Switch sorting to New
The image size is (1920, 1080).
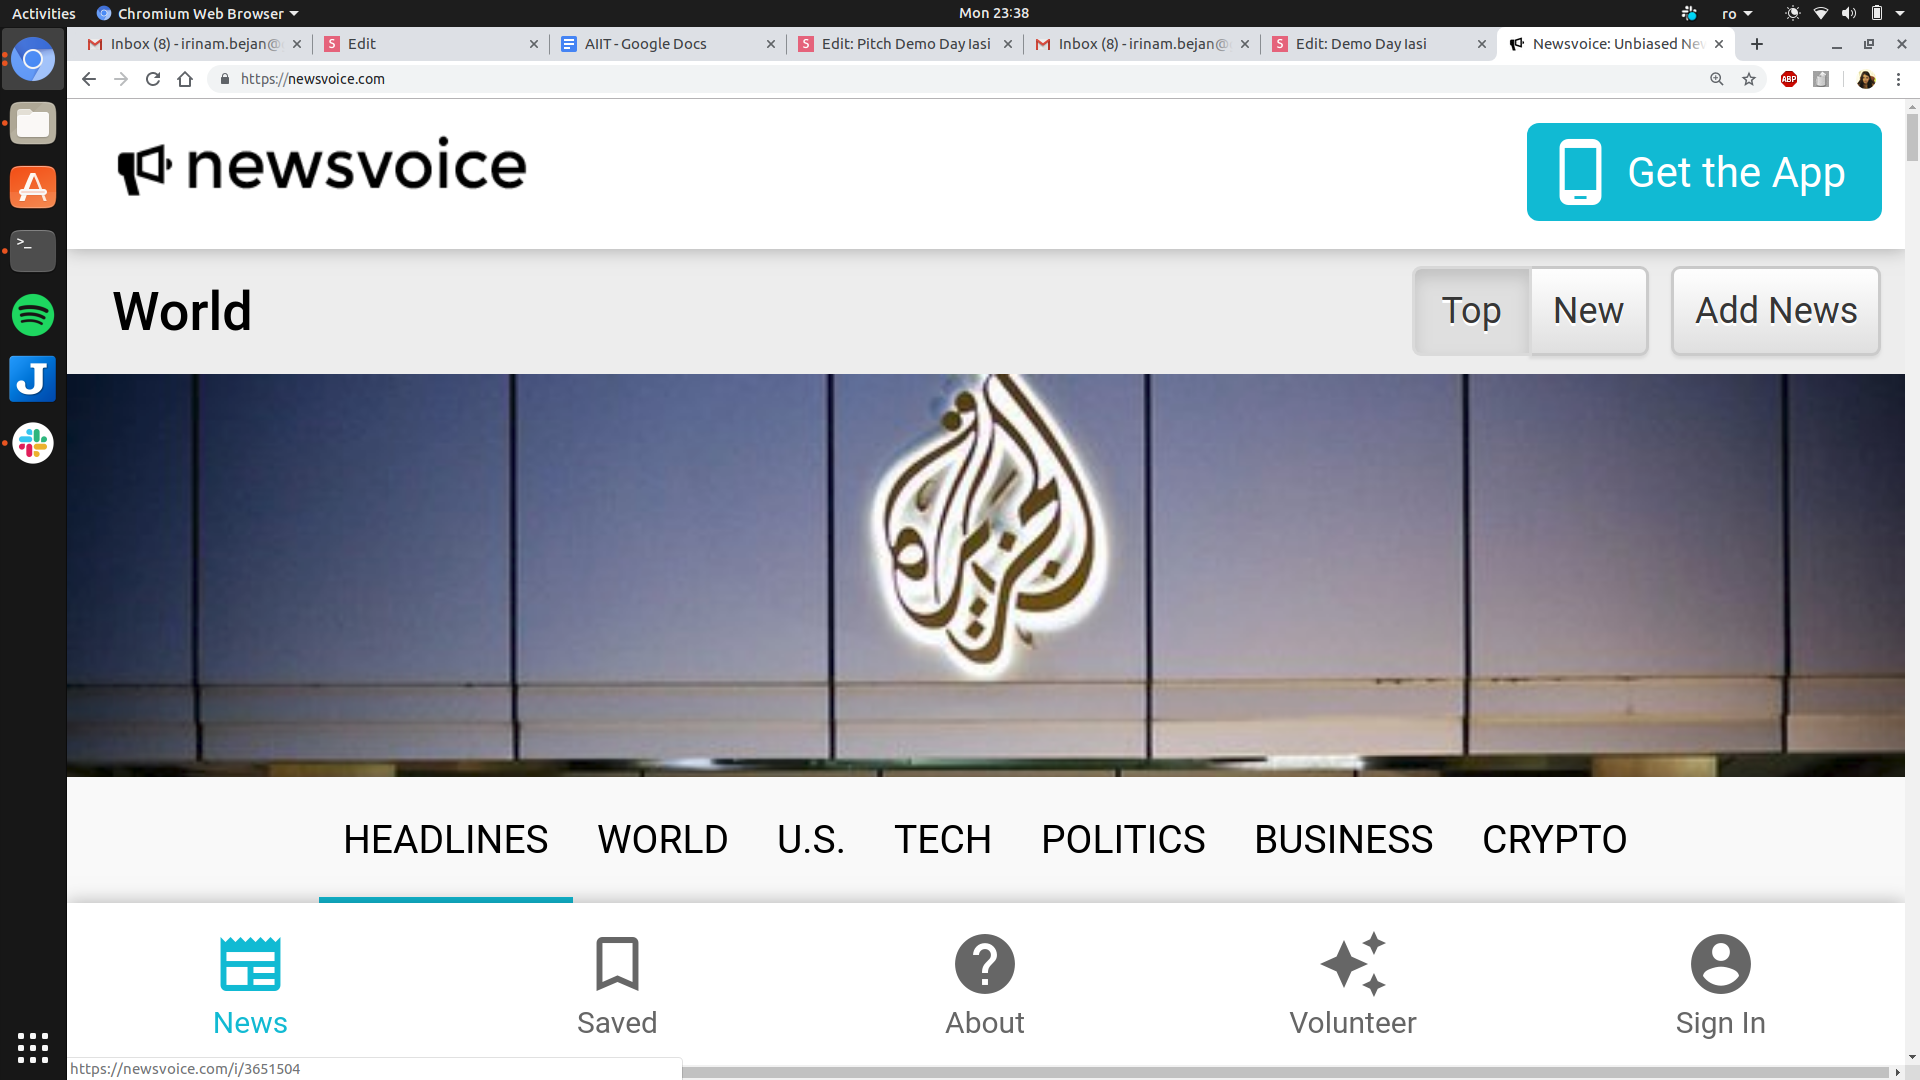pyautogui.click(x=1588, y=311)
